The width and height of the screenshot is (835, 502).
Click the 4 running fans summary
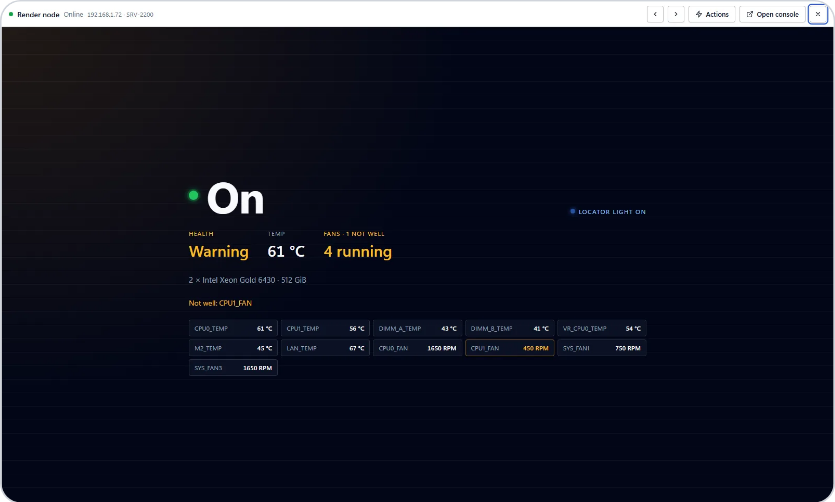[357, 251]
